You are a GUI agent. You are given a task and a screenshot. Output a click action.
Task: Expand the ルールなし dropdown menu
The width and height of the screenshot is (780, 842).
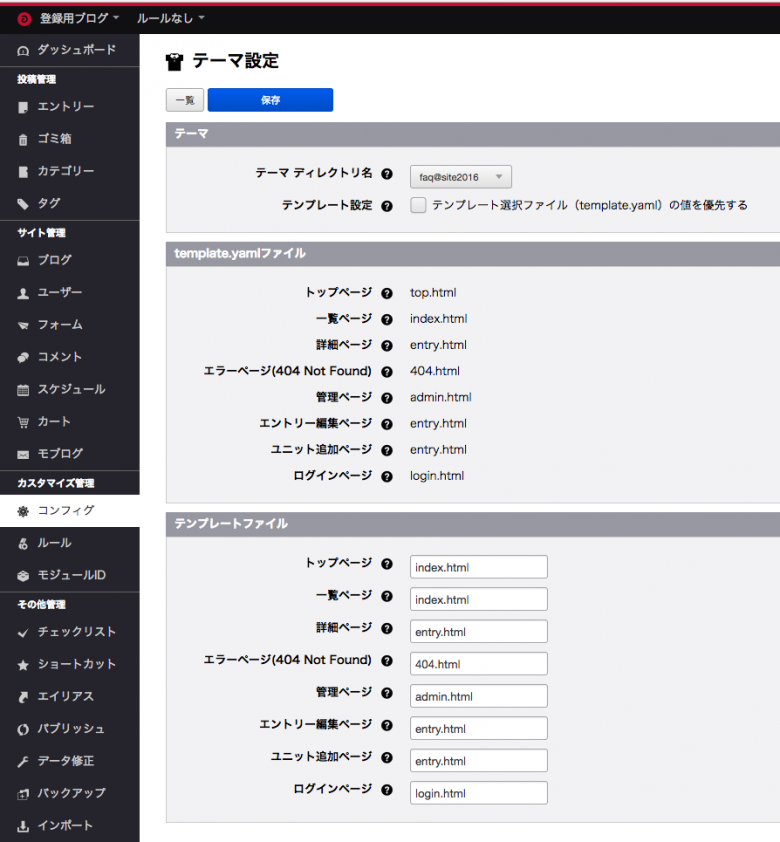tap(170, 18)
